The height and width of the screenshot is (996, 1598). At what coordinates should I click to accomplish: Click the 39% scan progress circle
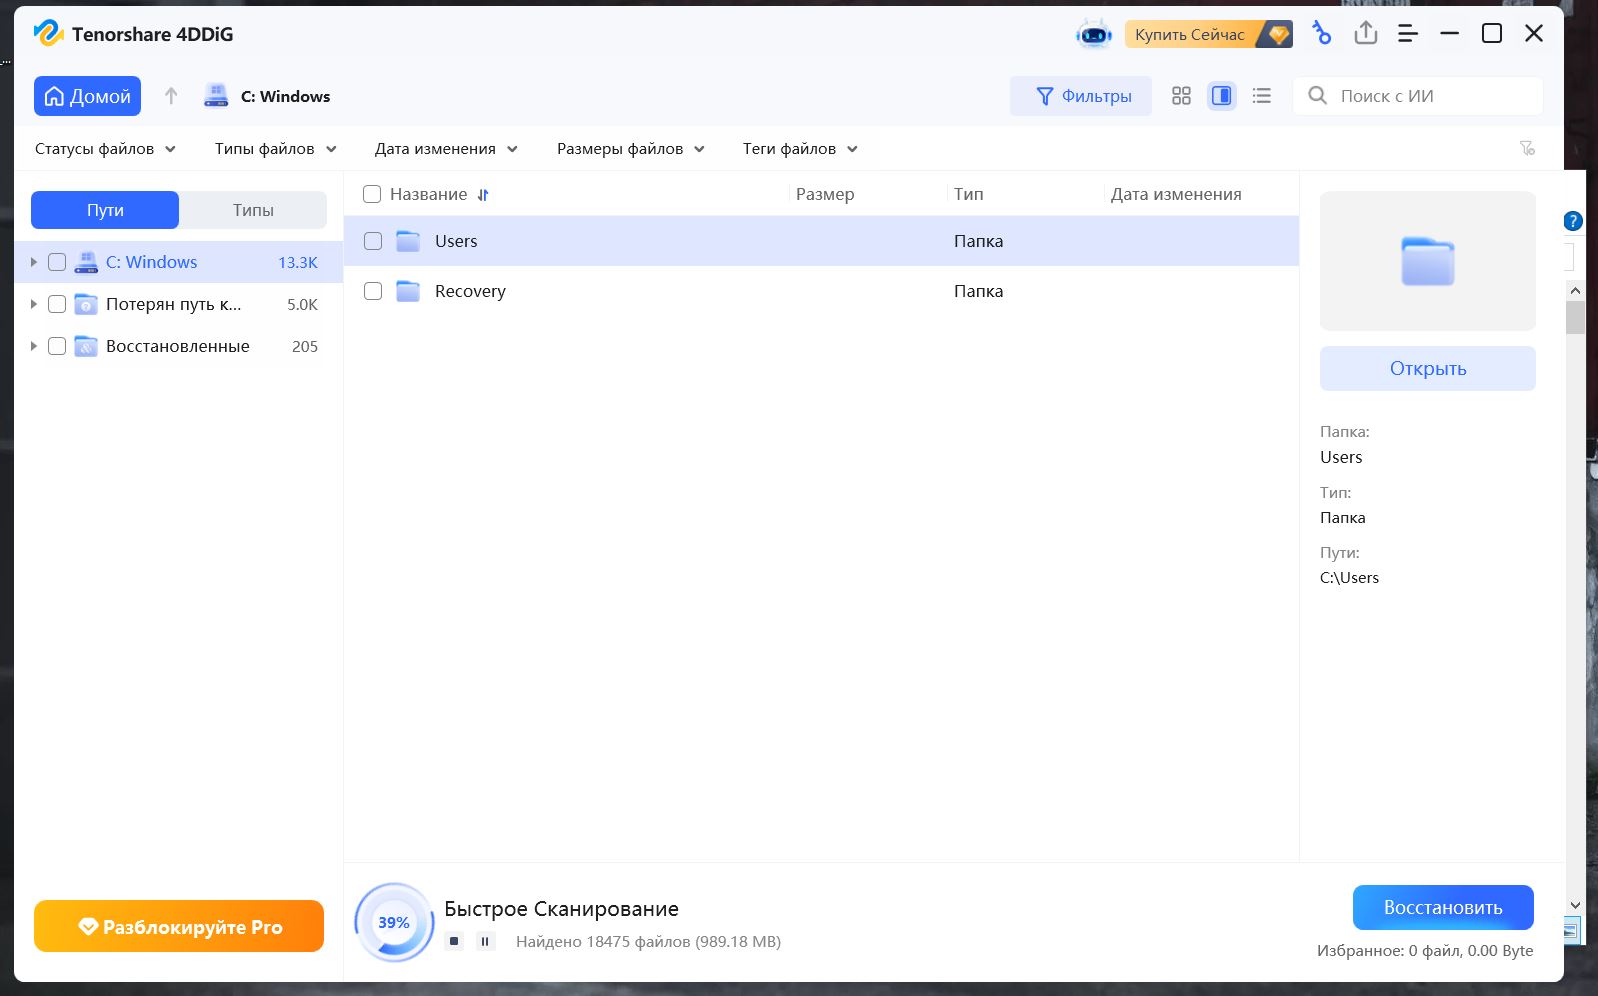click(394, 922)
